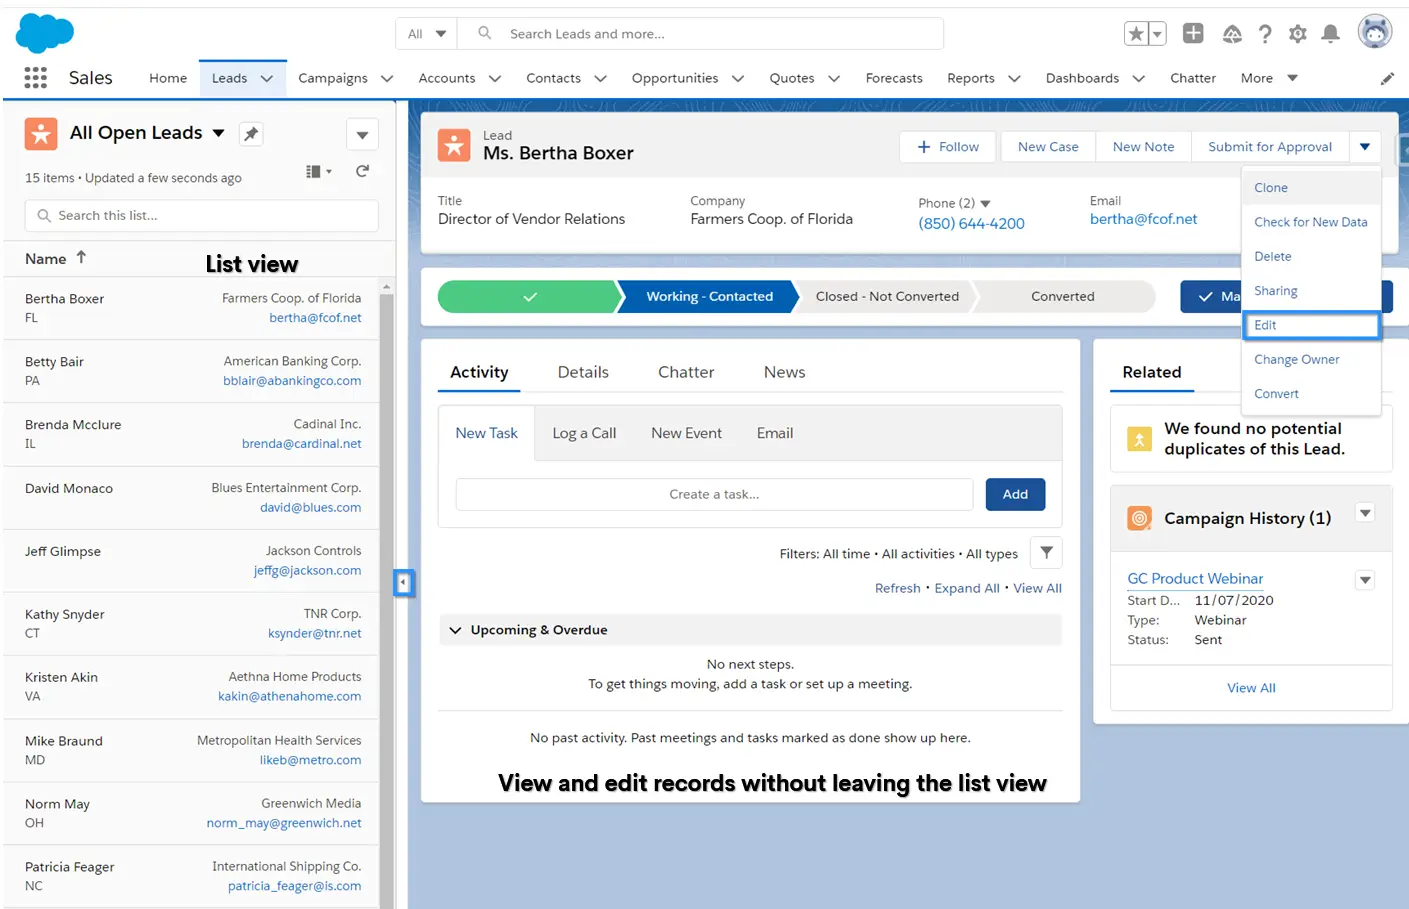
Task: Open the GC Product Webinar link
Action: point(1195,578)
